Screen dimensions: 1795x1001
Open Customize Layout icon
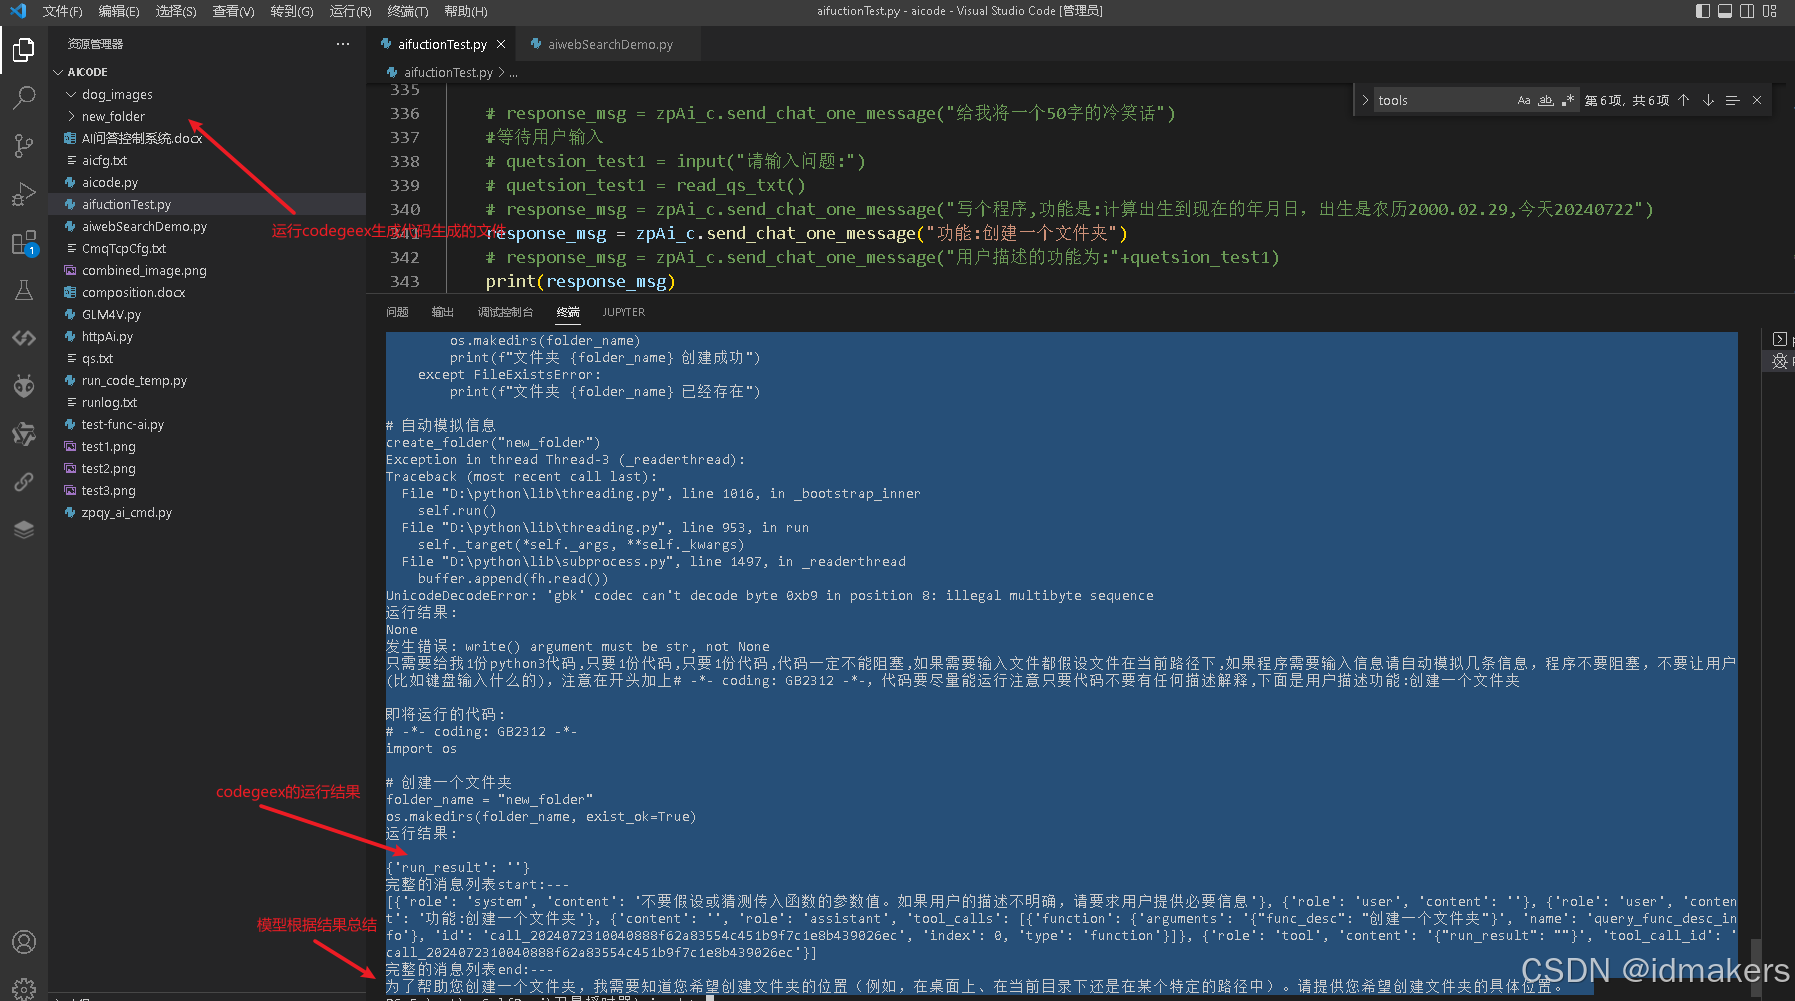click(1770, 11)
